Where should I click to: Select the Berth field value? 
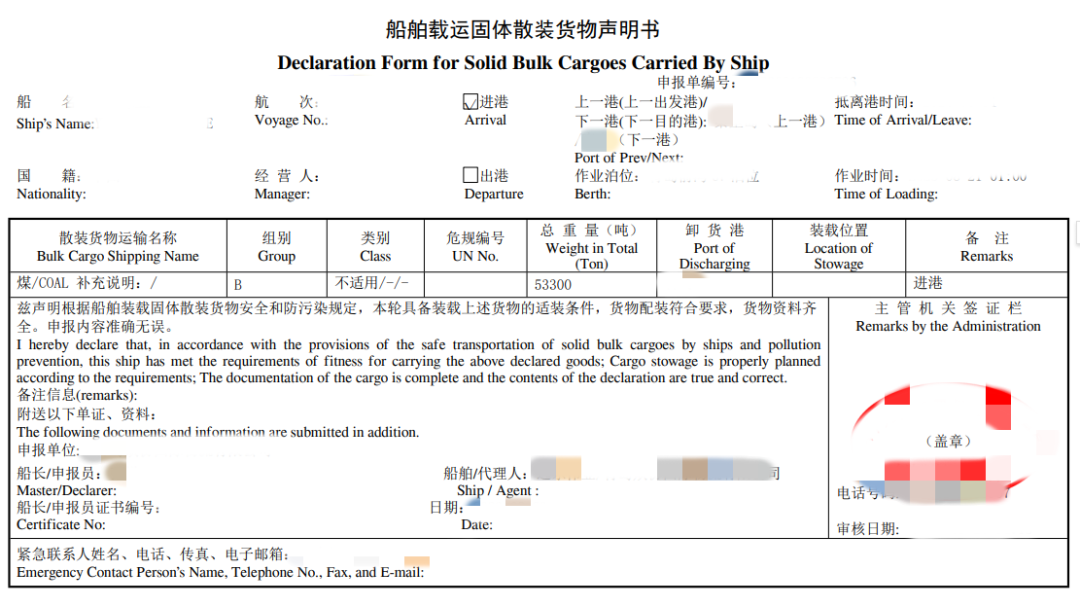tap(700, 177)
